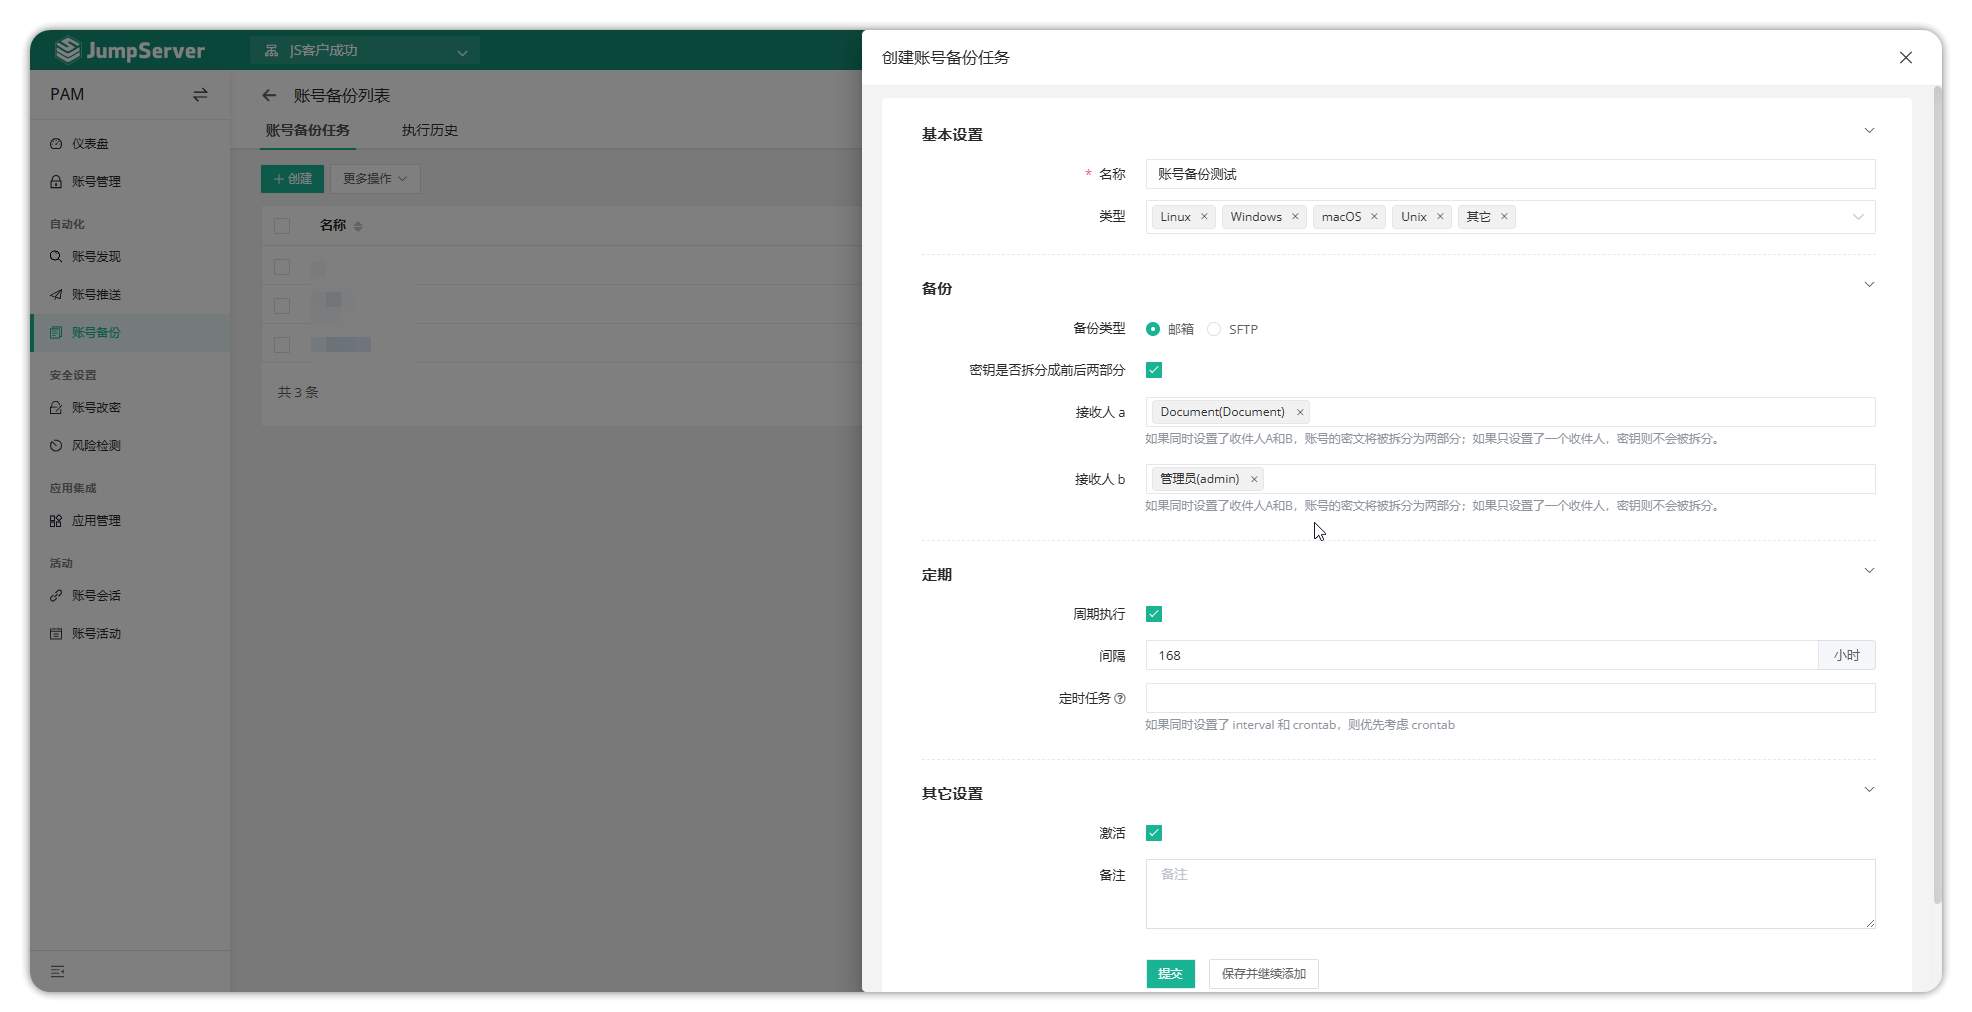Uncheck 密钥是否拆分成前后两部分 checkbox
This screenshot has height=1012, width=1972.
coord(1154,370)
